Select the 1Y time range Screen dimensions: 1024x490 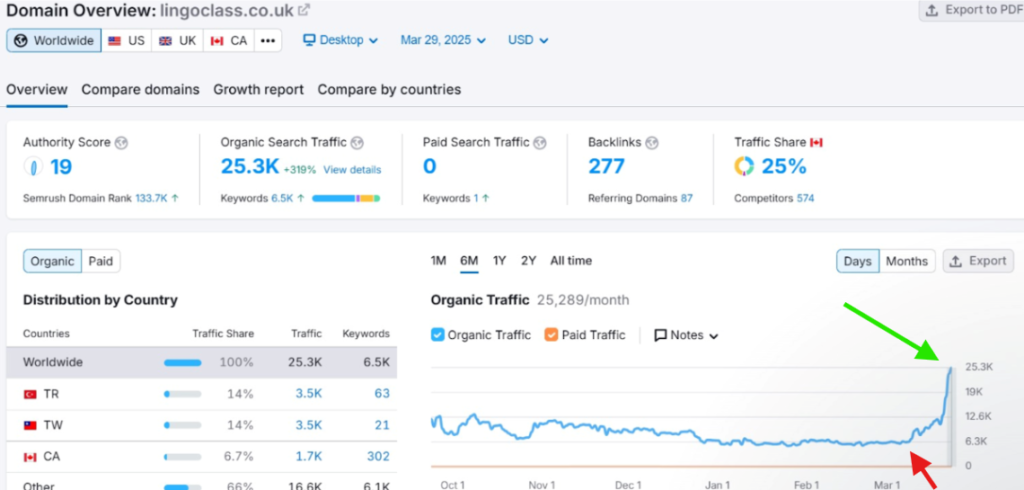click(500, 261)
